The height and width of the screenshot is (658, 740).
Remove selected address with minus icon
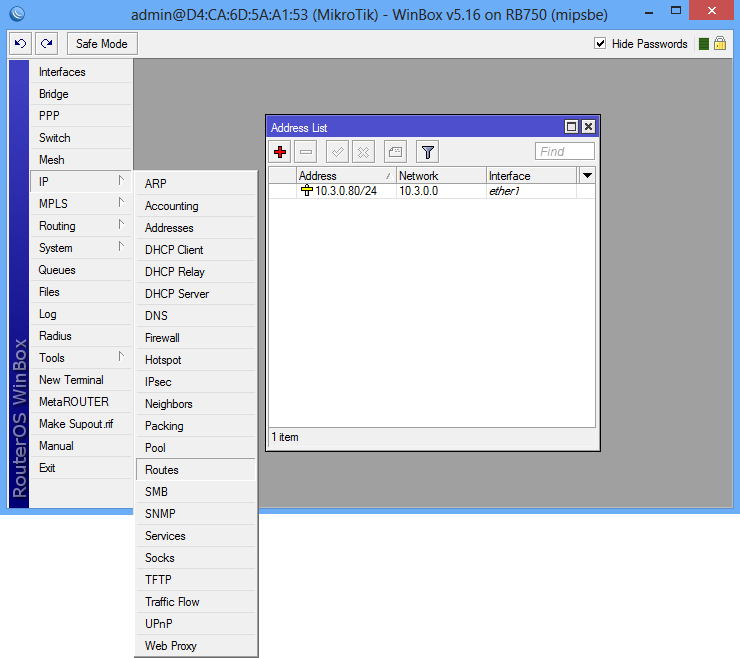coord(306,152)
